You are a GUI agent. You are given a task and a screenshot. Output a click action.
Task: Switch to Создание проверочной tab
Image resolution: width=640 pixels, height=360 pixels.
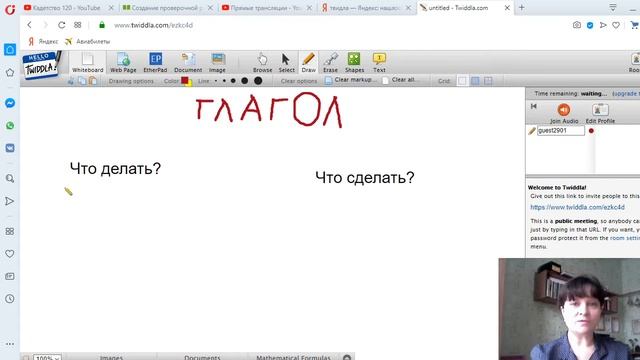pyautogui.click(x=167, y=8)
